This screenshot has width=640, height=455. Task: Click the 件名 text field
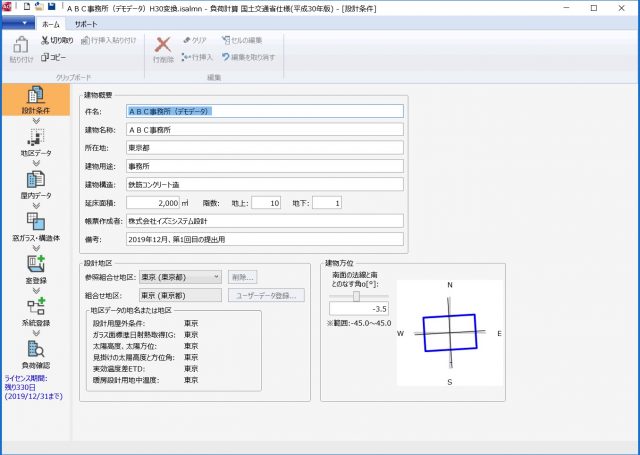point(264,111)
